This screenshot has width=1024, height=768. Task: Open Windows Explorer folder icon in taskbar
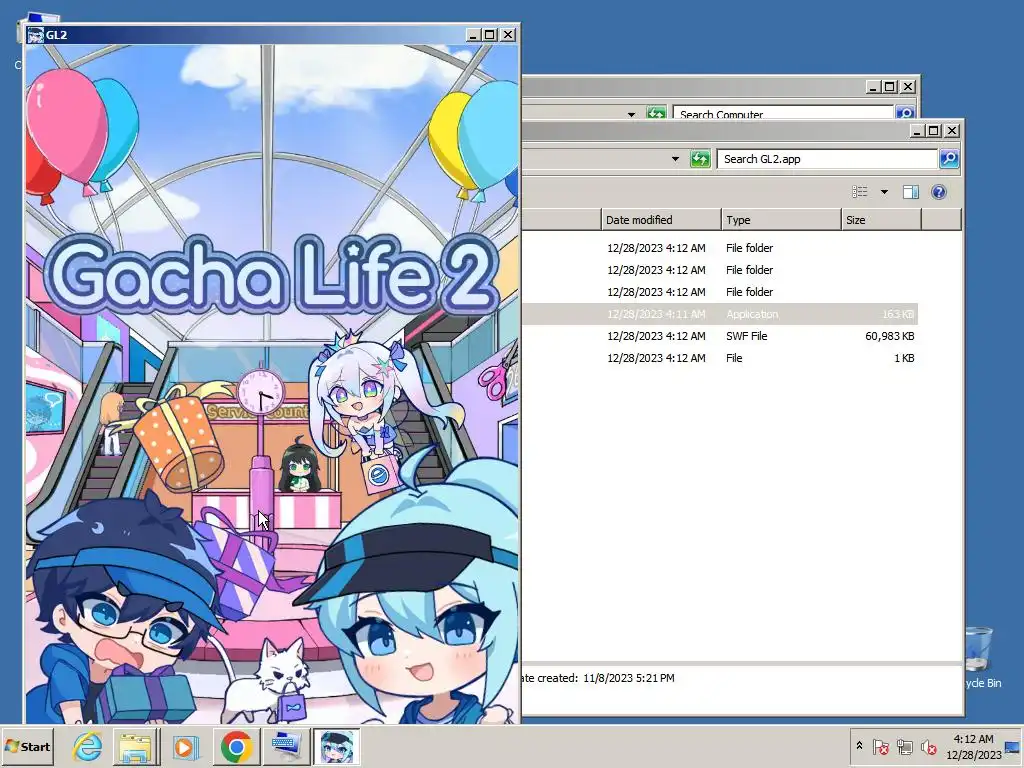click(136, 746)
